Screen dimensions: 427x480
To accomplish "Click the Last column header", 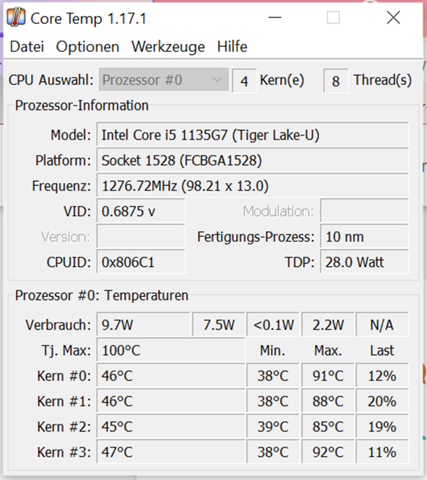I will pos(382,350).
